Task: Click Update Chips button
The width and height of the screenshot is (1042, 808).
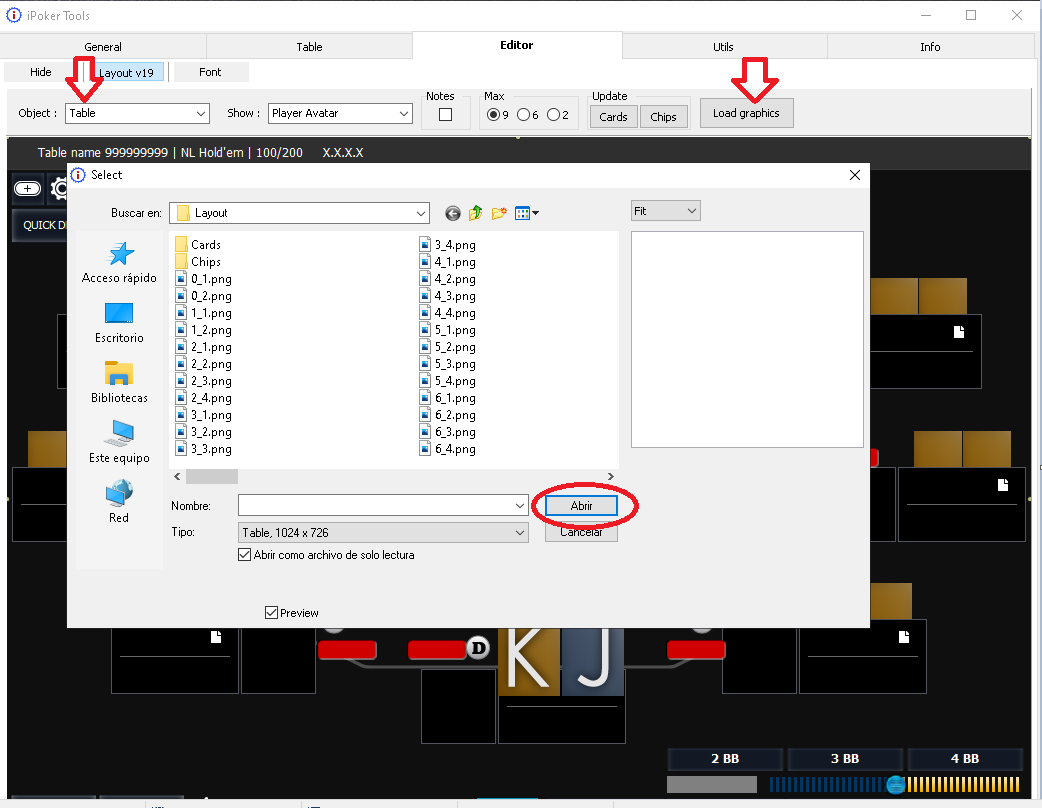Action: (x=663, y=117)
